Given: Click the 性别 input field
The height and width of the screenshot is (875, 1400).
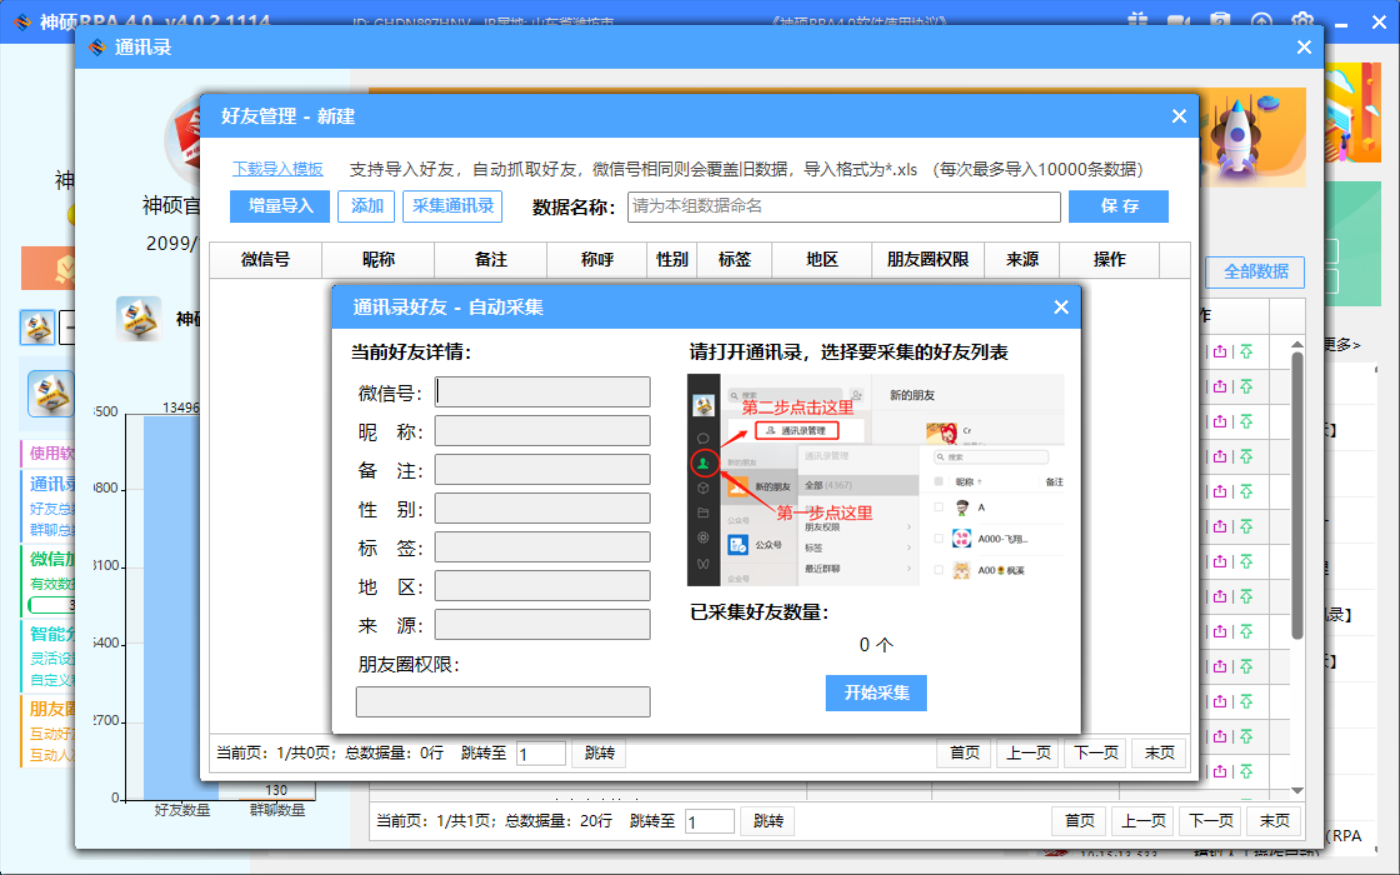Looking at the screenshot, I should pos(543,508).
